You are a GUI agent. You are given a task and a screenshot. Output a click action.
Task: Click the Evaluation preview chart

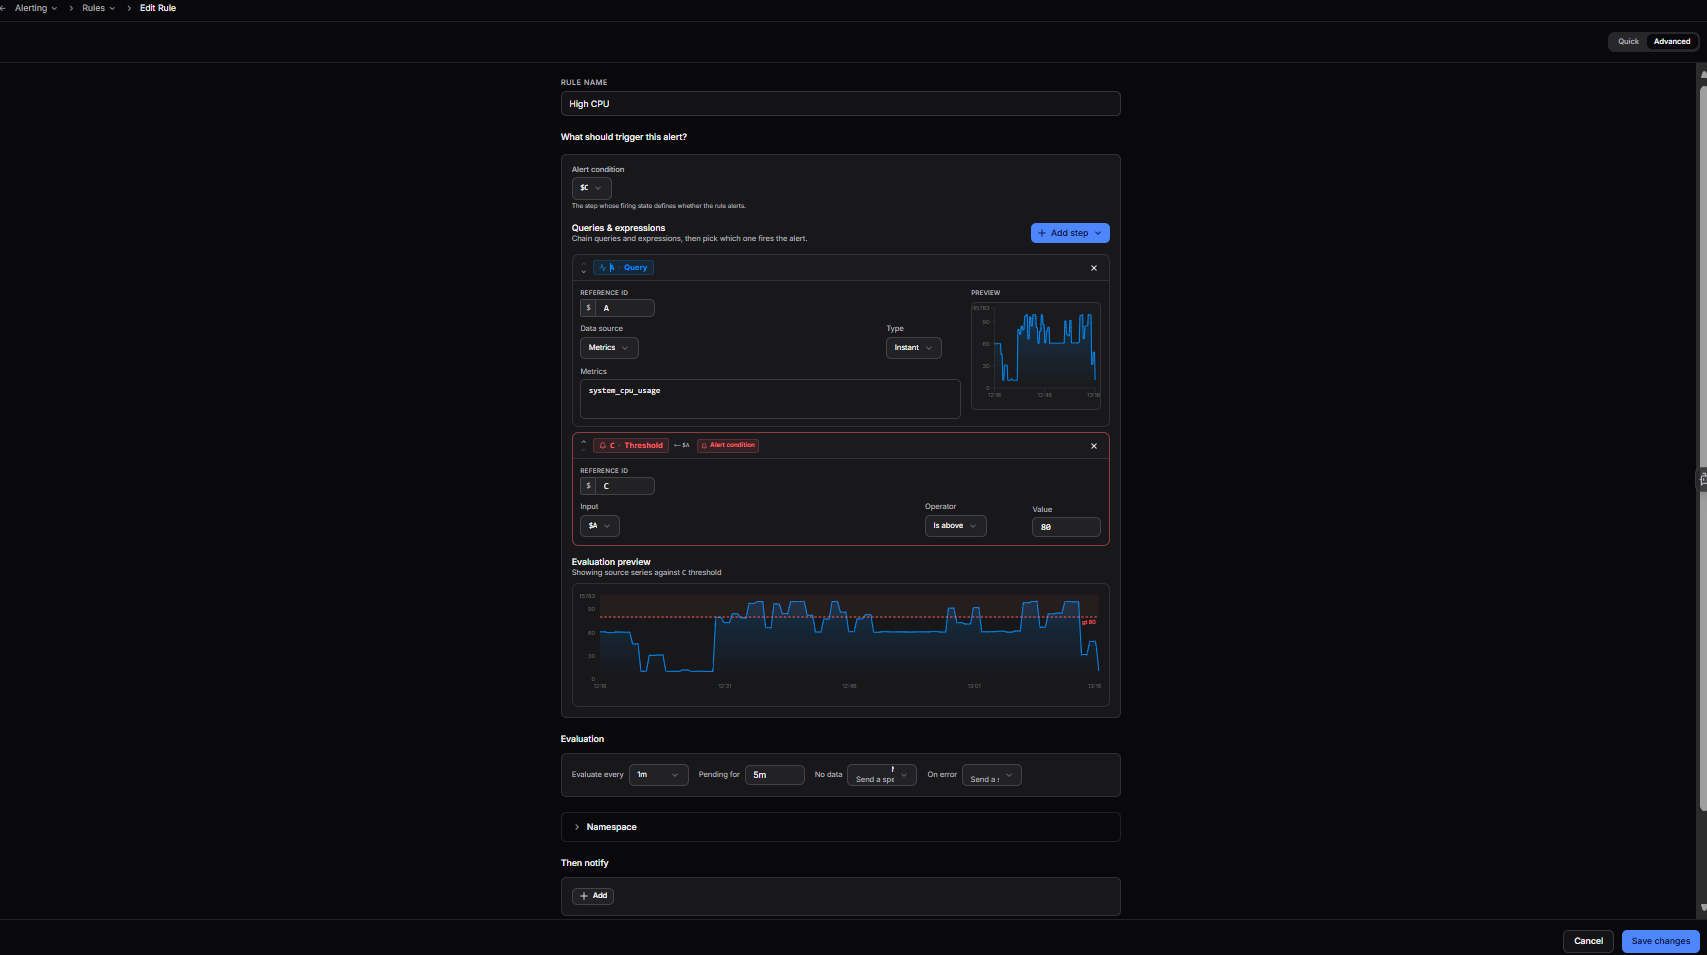coord(840,645)
